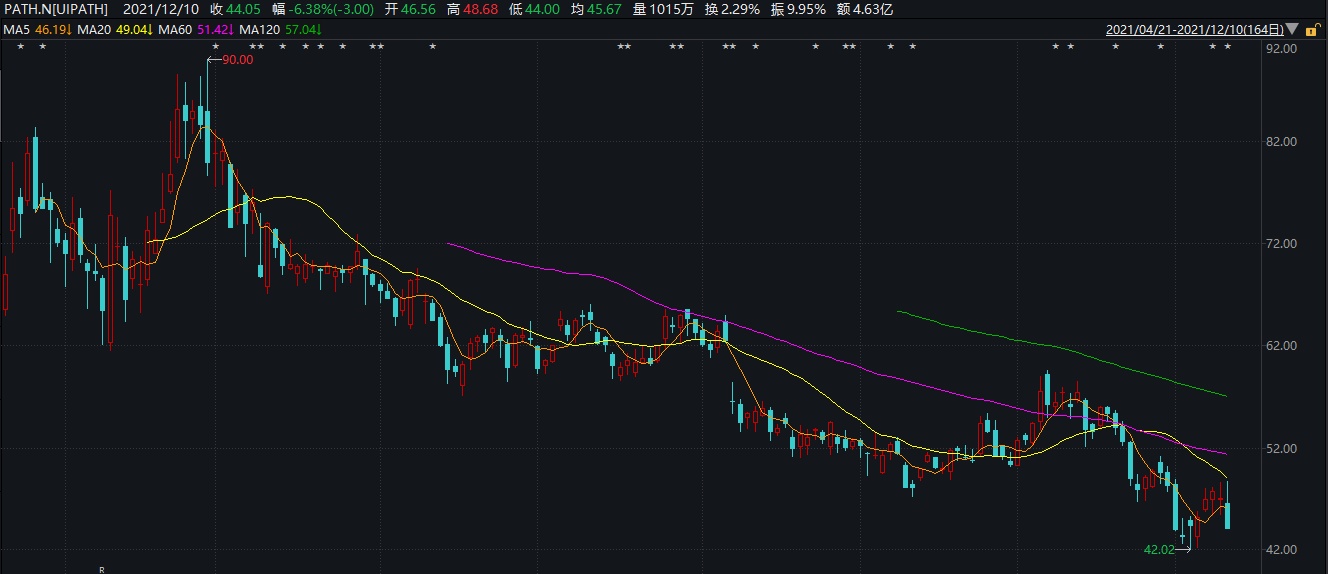Click the 62.00 price axis label

(x=1281, y=346)
